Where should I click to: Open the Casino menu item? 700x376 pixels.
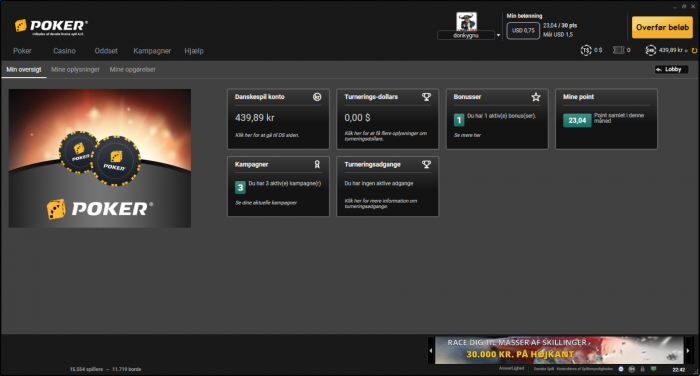pyautogui.click(x=64, y=51)
